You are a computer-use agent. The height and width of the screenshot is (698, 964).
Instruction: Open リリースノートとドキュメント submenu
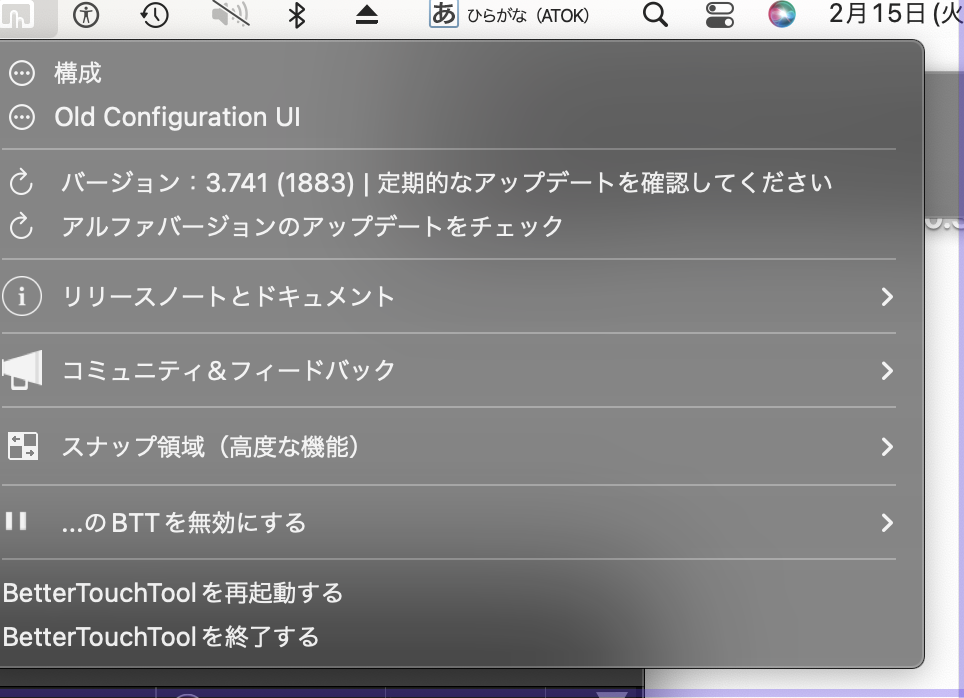[x=449, y=296]
